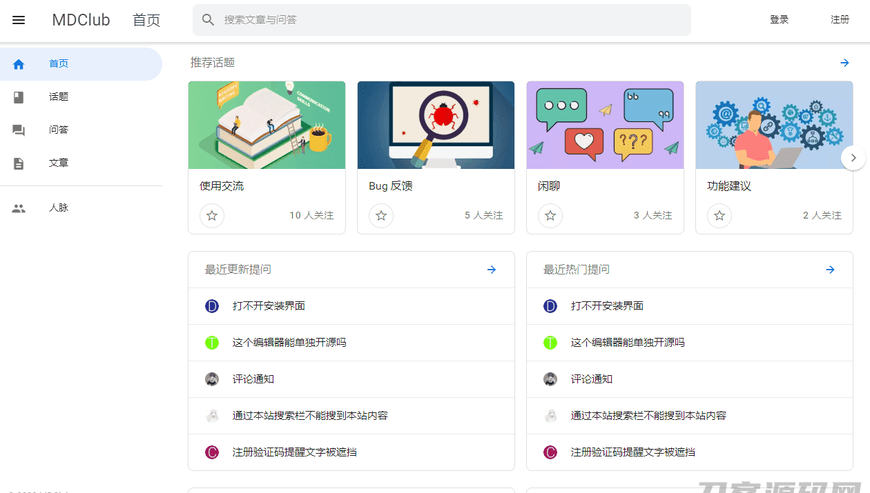Click the 登录 login button
Screen dimensions: 870x493
click(x=779, y=20)
